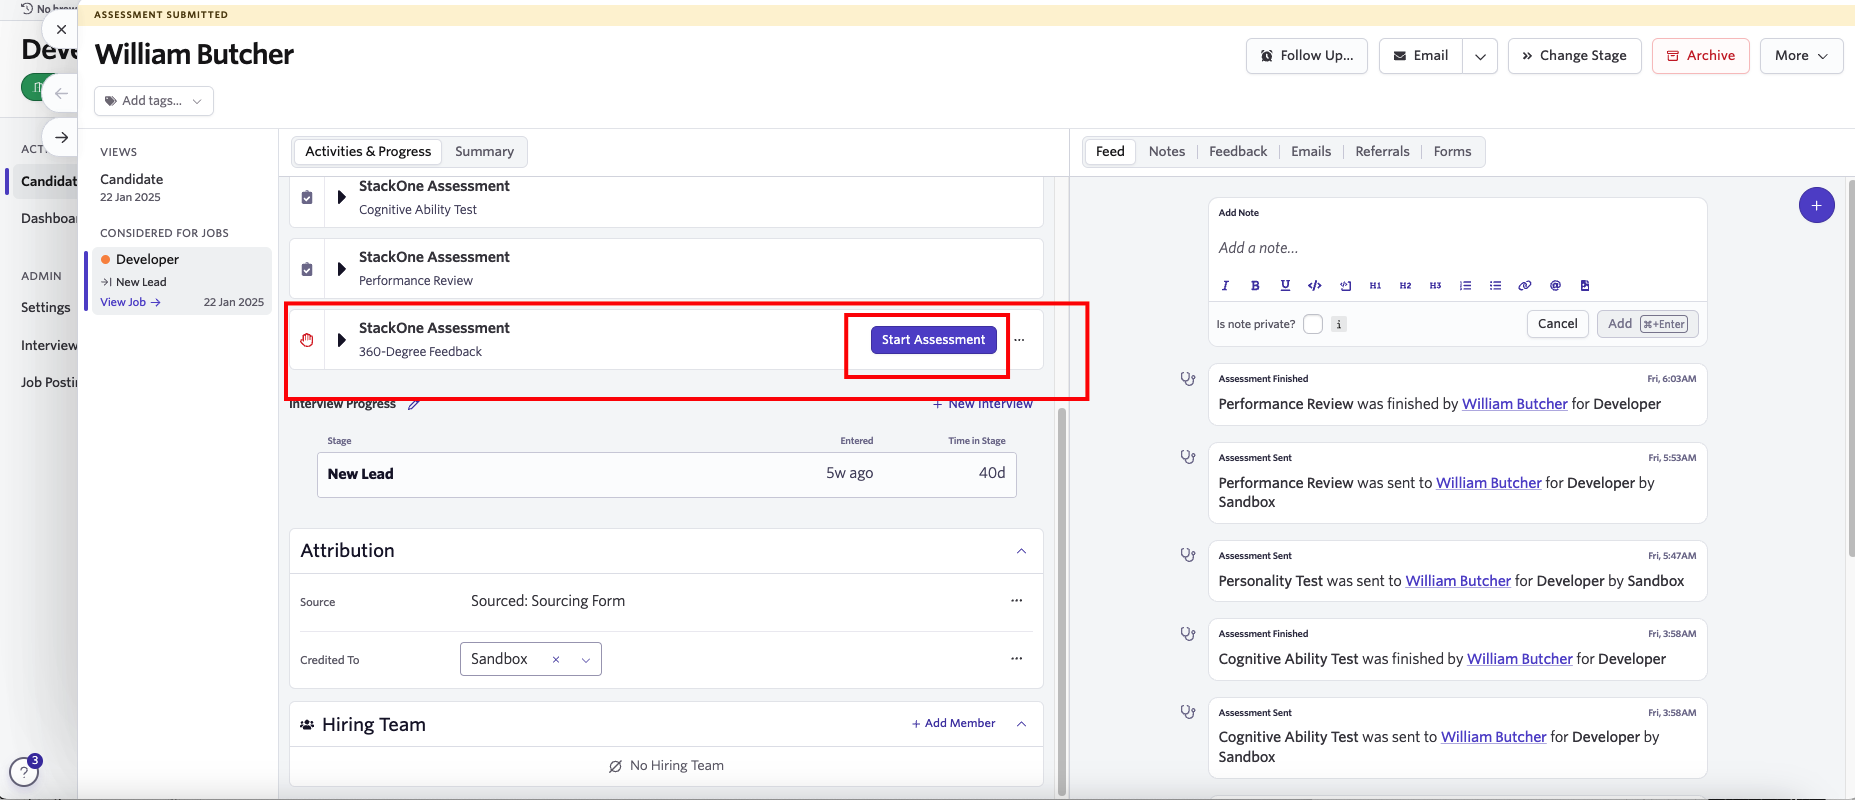Open the Email dropdown arrow
This screenshot has width=1855, height=800.
[1480, 56]
